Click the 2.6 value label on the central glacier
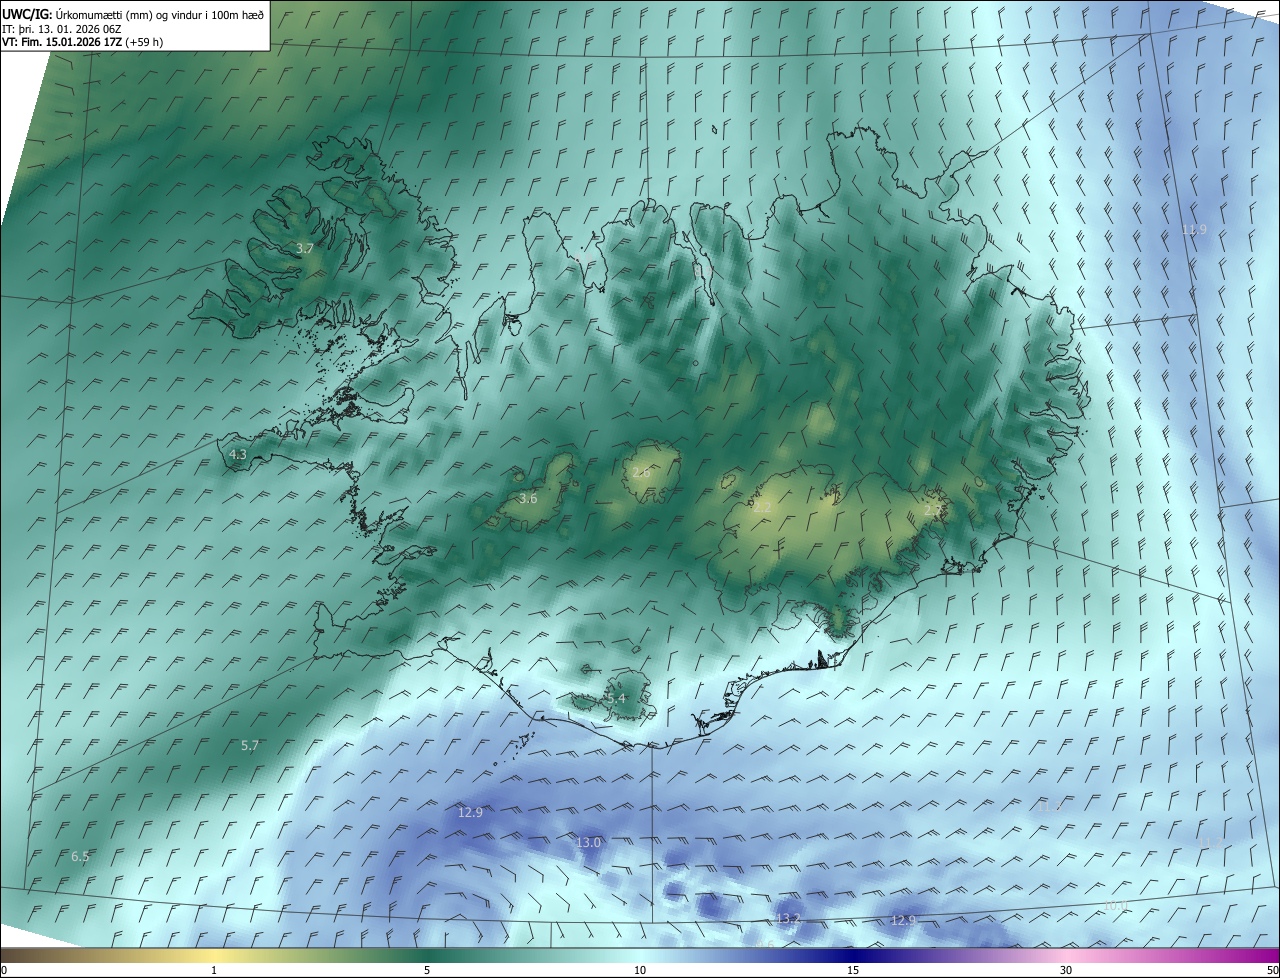This screenshot has width=1280, height=978. 641,472
